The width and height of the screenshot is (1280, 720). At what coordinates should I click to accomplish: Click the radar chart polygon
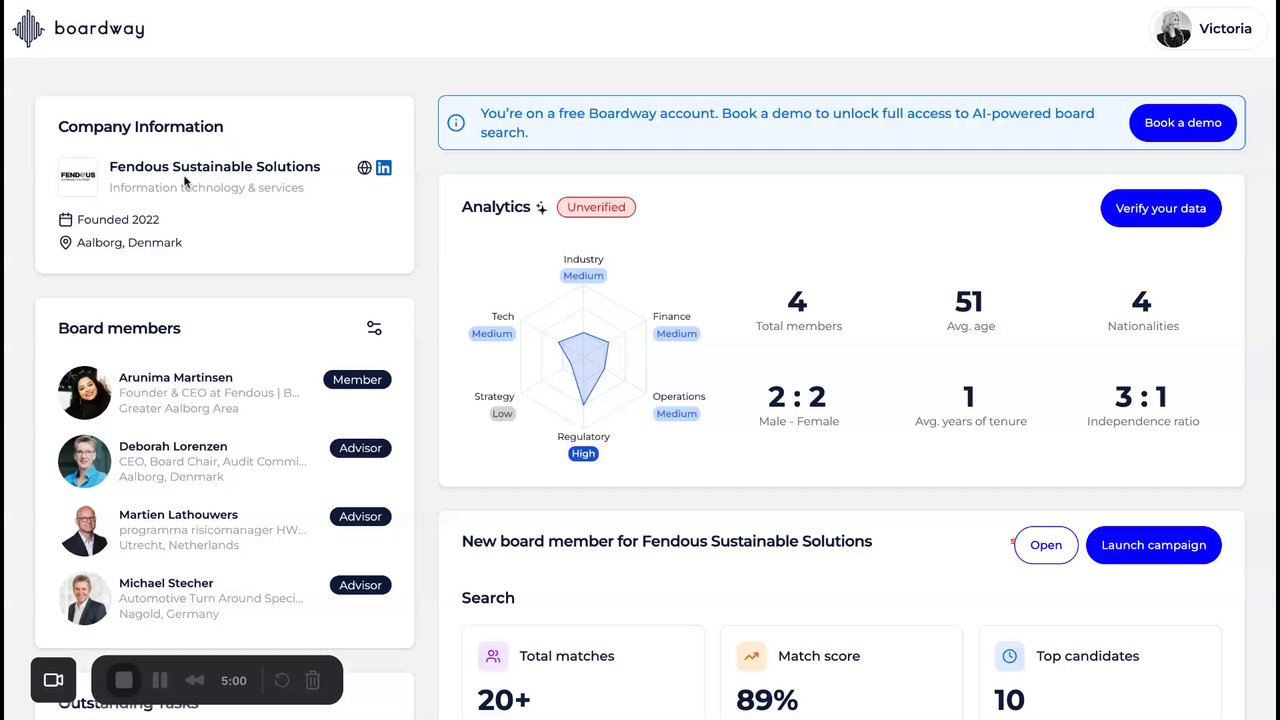pos(584,366)
